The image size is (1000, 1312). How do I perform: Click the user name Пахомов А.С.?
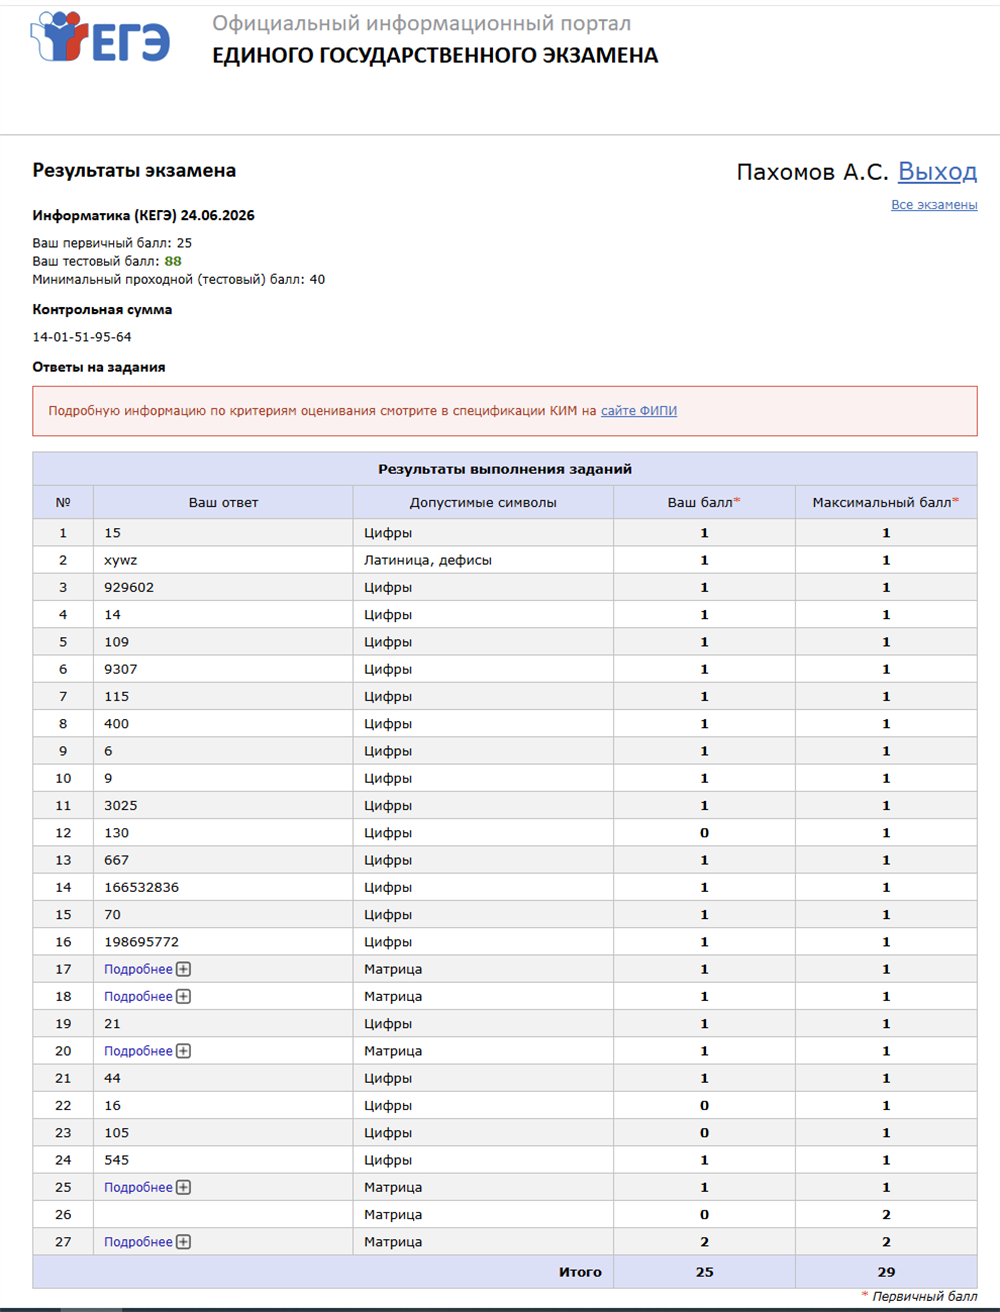point(812,172)
